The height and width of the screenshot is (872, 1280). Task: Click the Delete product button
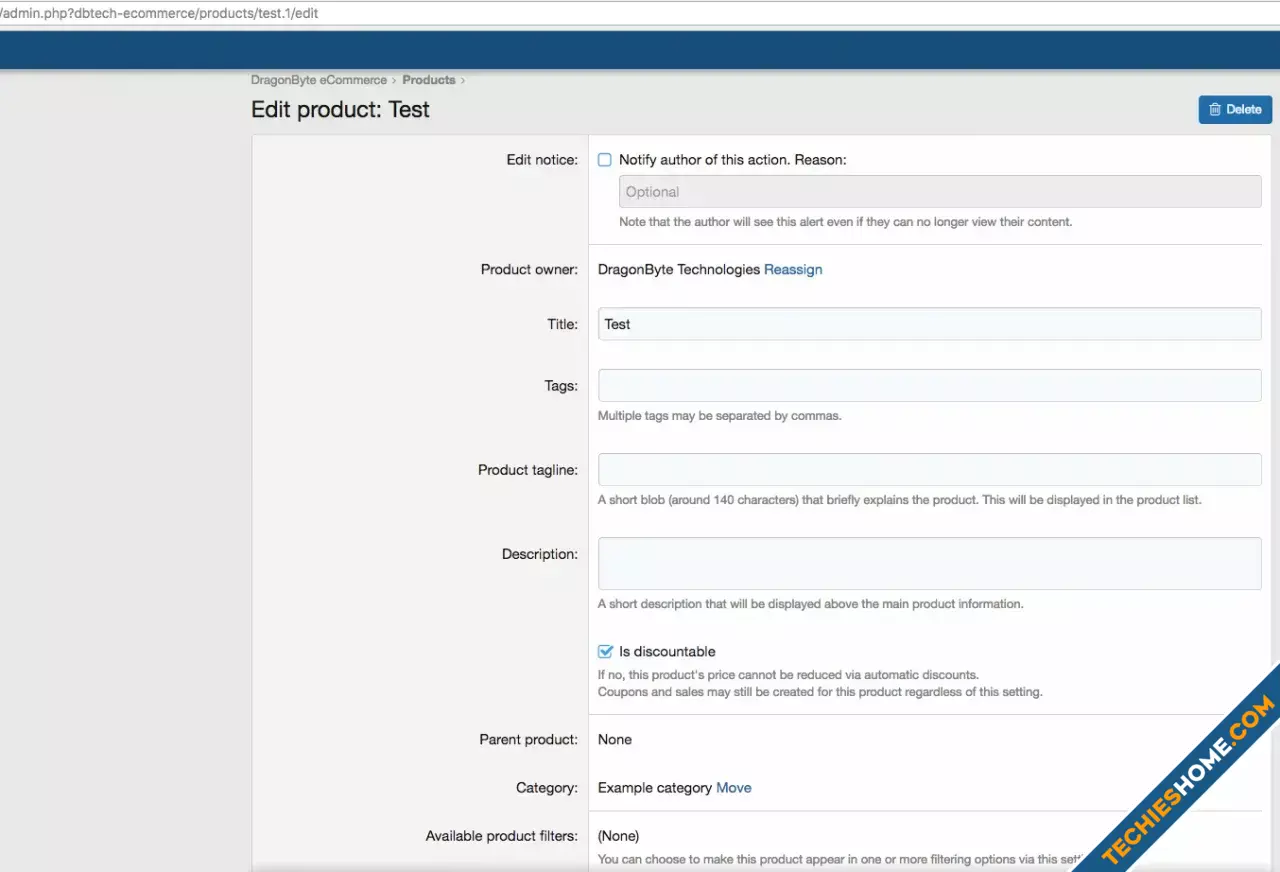[1235, 110]
